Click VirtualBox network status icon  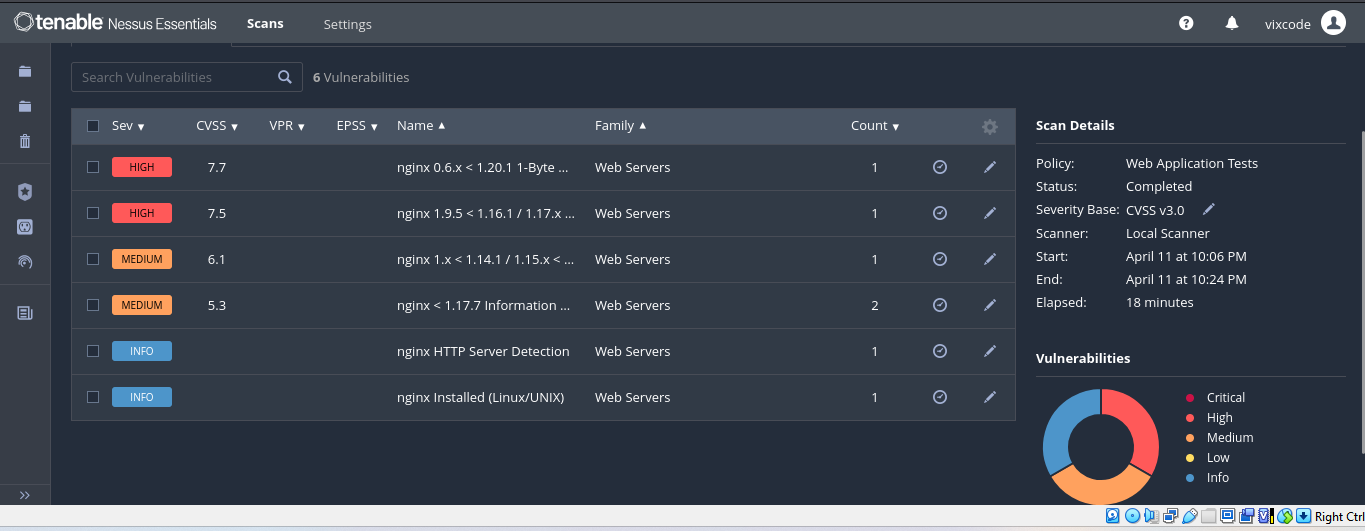pyautogui.click(x=1170, y=516)
